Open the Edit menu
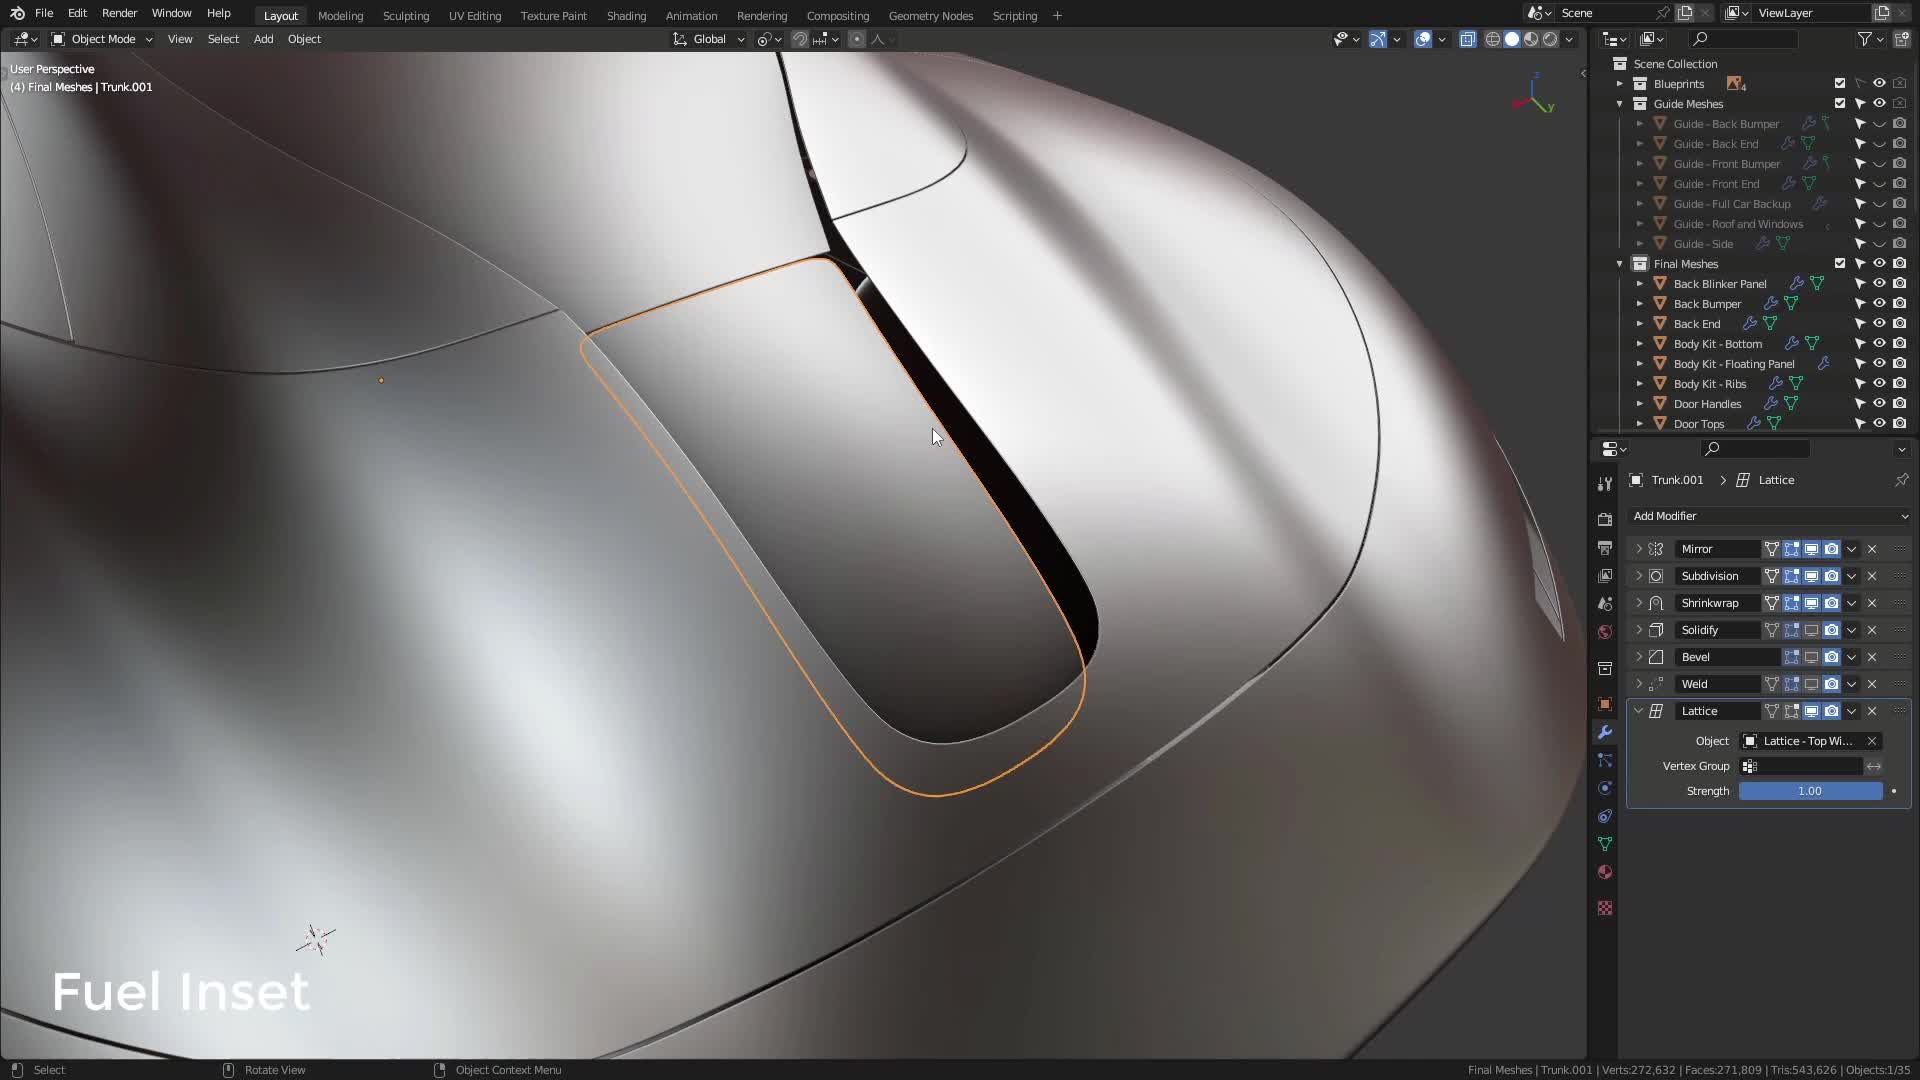The width and height of the screenshot is (1920, 1080). [77, 13]
